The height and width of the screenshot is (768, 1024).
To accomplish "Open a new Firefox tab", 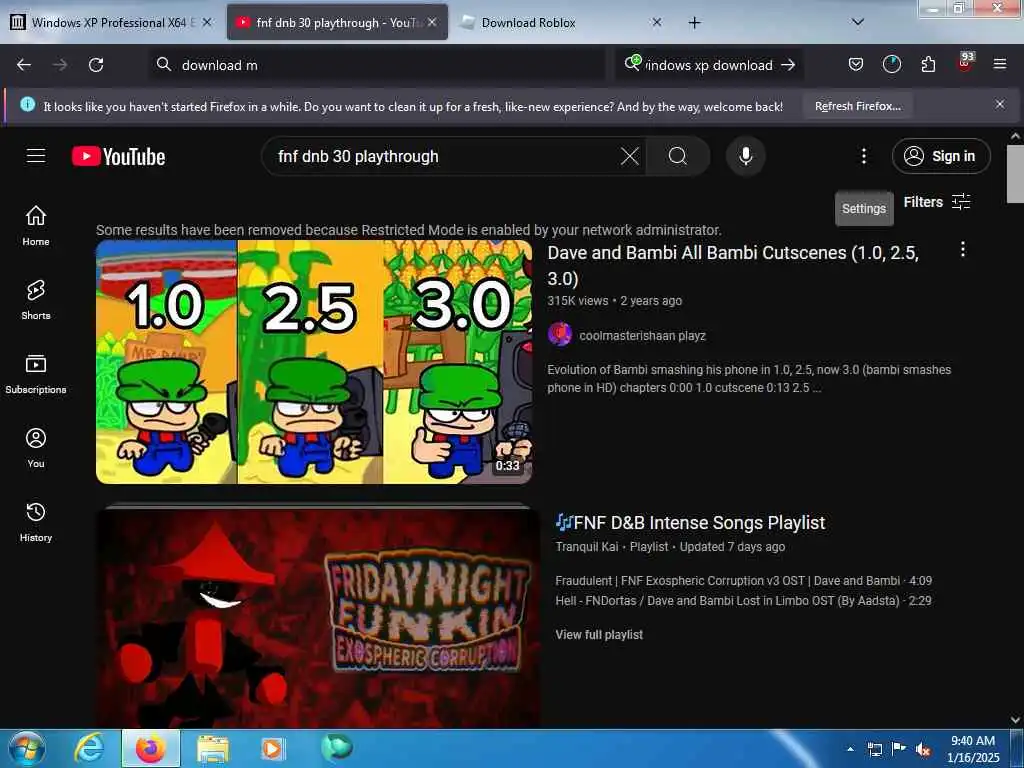I will point(694,23).
